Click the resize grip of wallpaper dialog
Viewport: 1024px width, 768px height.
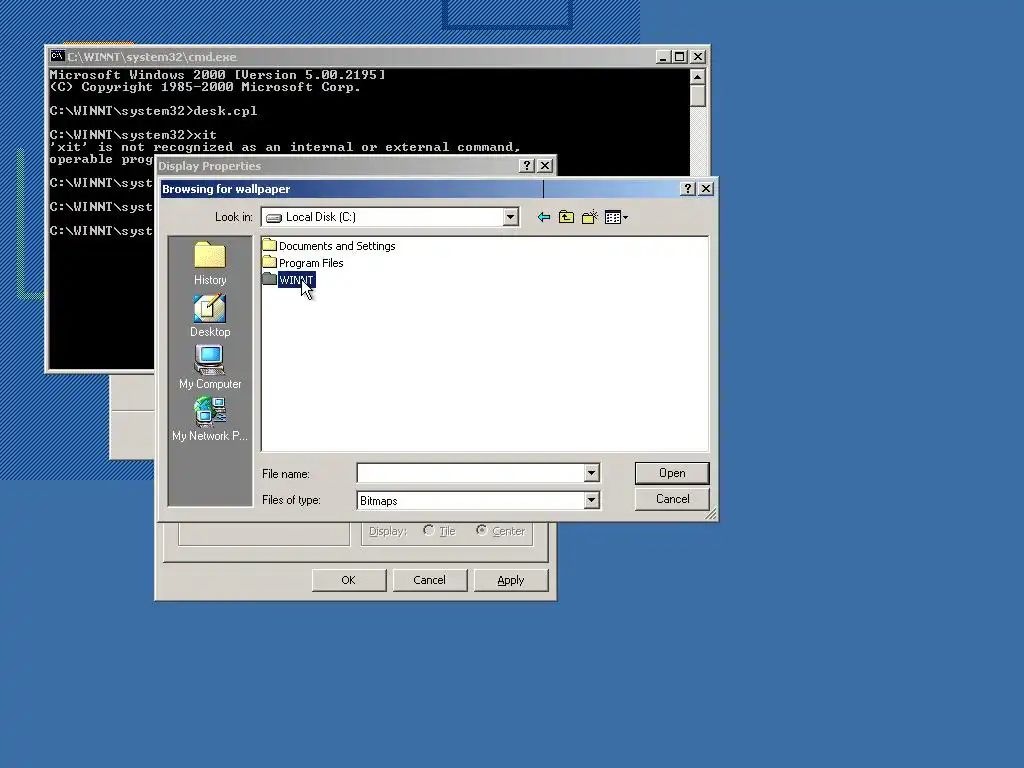click(x=711, y=514)
